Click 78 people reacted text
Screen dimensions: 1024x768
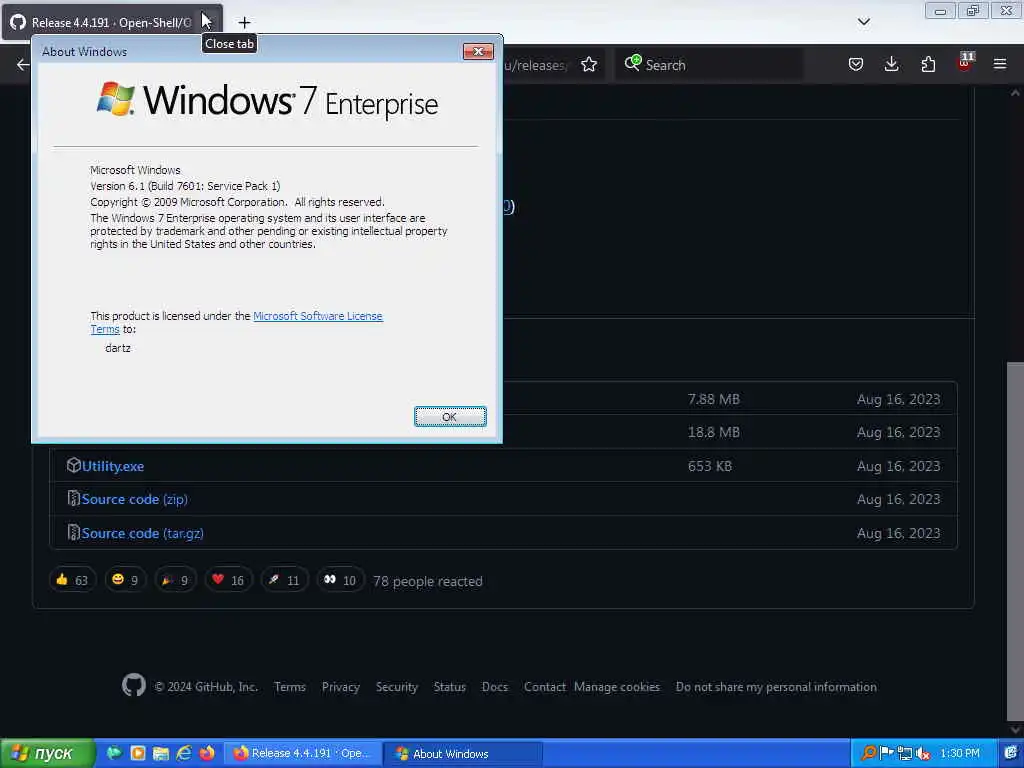(x=428, y=581)
